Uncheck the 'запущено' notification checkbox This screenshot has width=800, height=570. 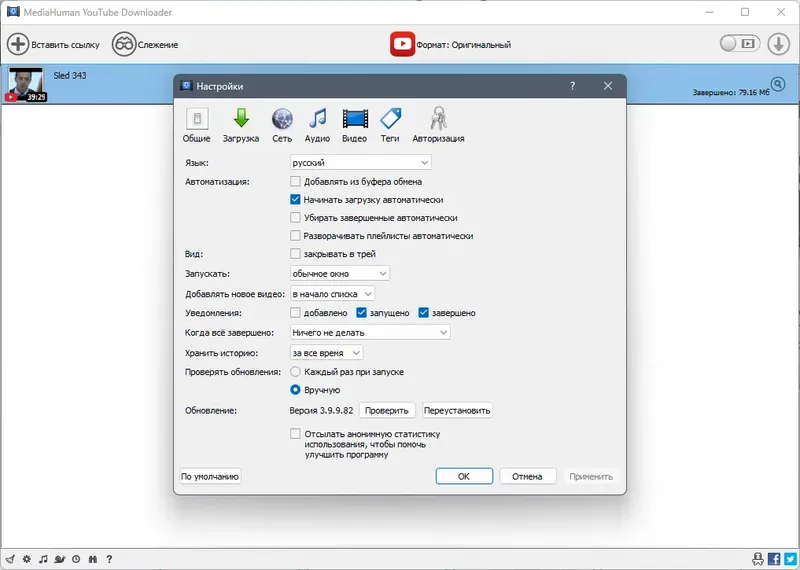[x=361, y=313]
